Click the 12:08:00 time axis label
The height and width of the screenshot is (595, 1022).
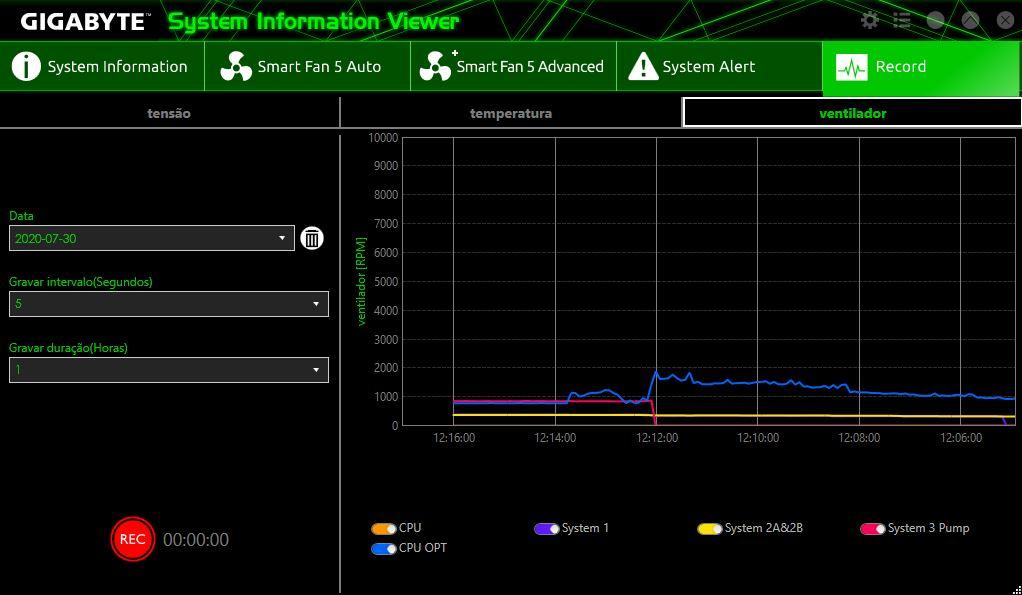click(x=859, y=438)
